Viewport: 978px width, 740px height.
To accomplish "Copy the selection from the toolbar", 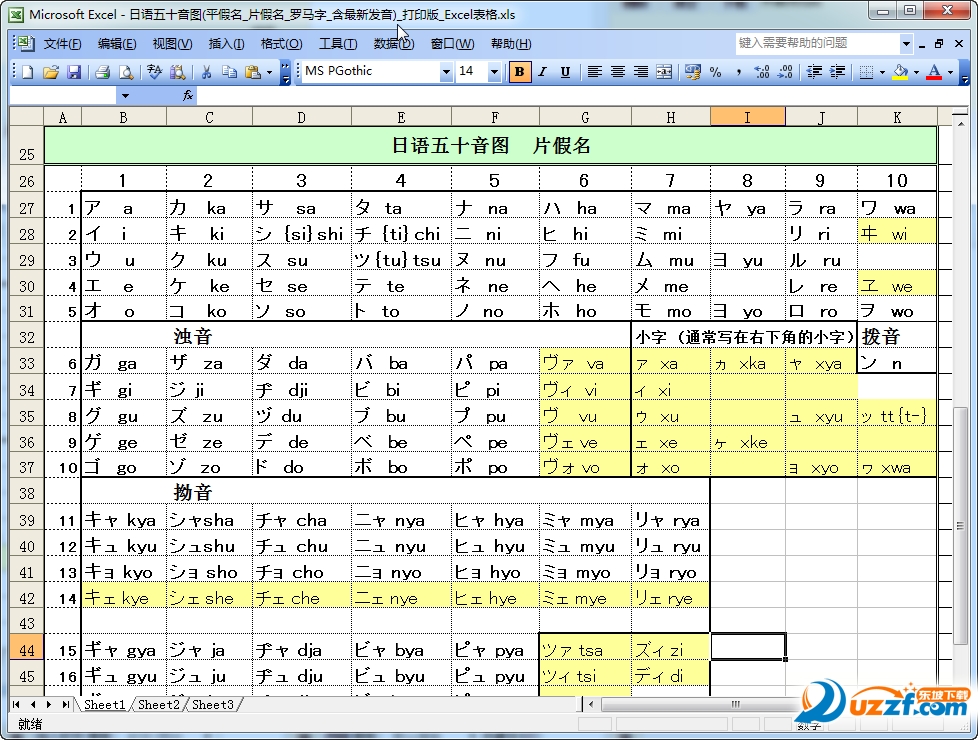I will coord(229,72).
